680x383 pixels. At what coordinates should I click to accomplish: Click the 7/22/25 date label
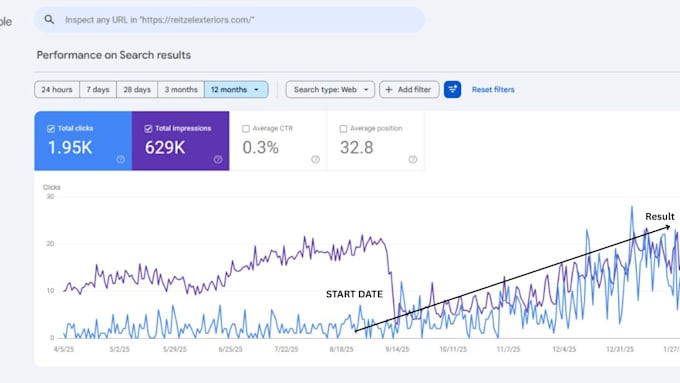pyautogui.click(x=286, y=349)
